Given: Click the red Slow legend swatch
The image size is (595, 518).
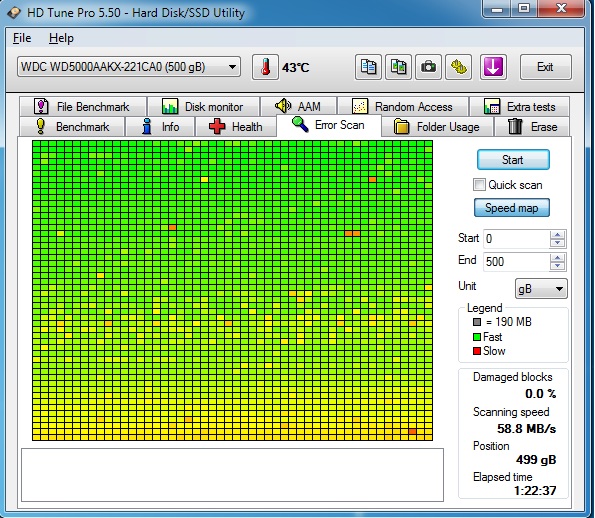Looking at the screenshot, I should coord(477,351).
